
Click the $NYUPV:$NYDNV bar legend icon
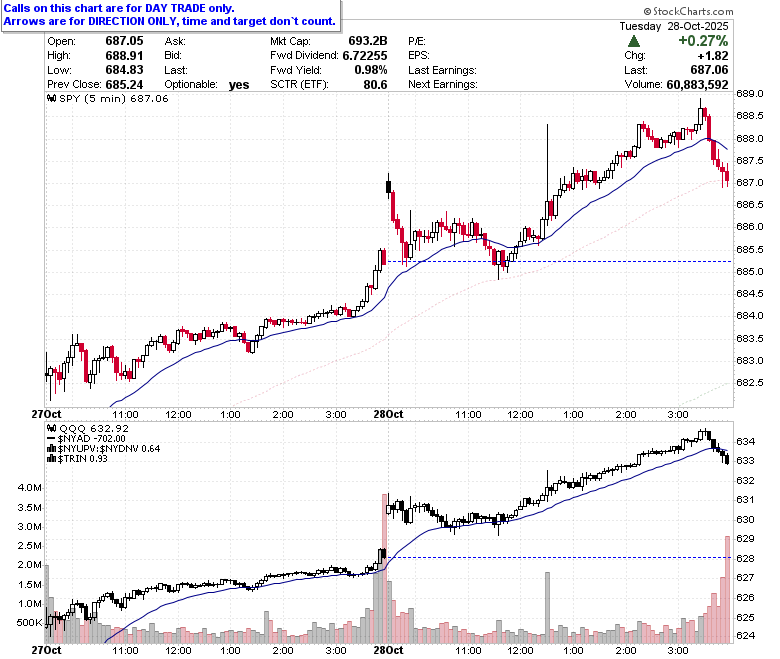[51, 449]
